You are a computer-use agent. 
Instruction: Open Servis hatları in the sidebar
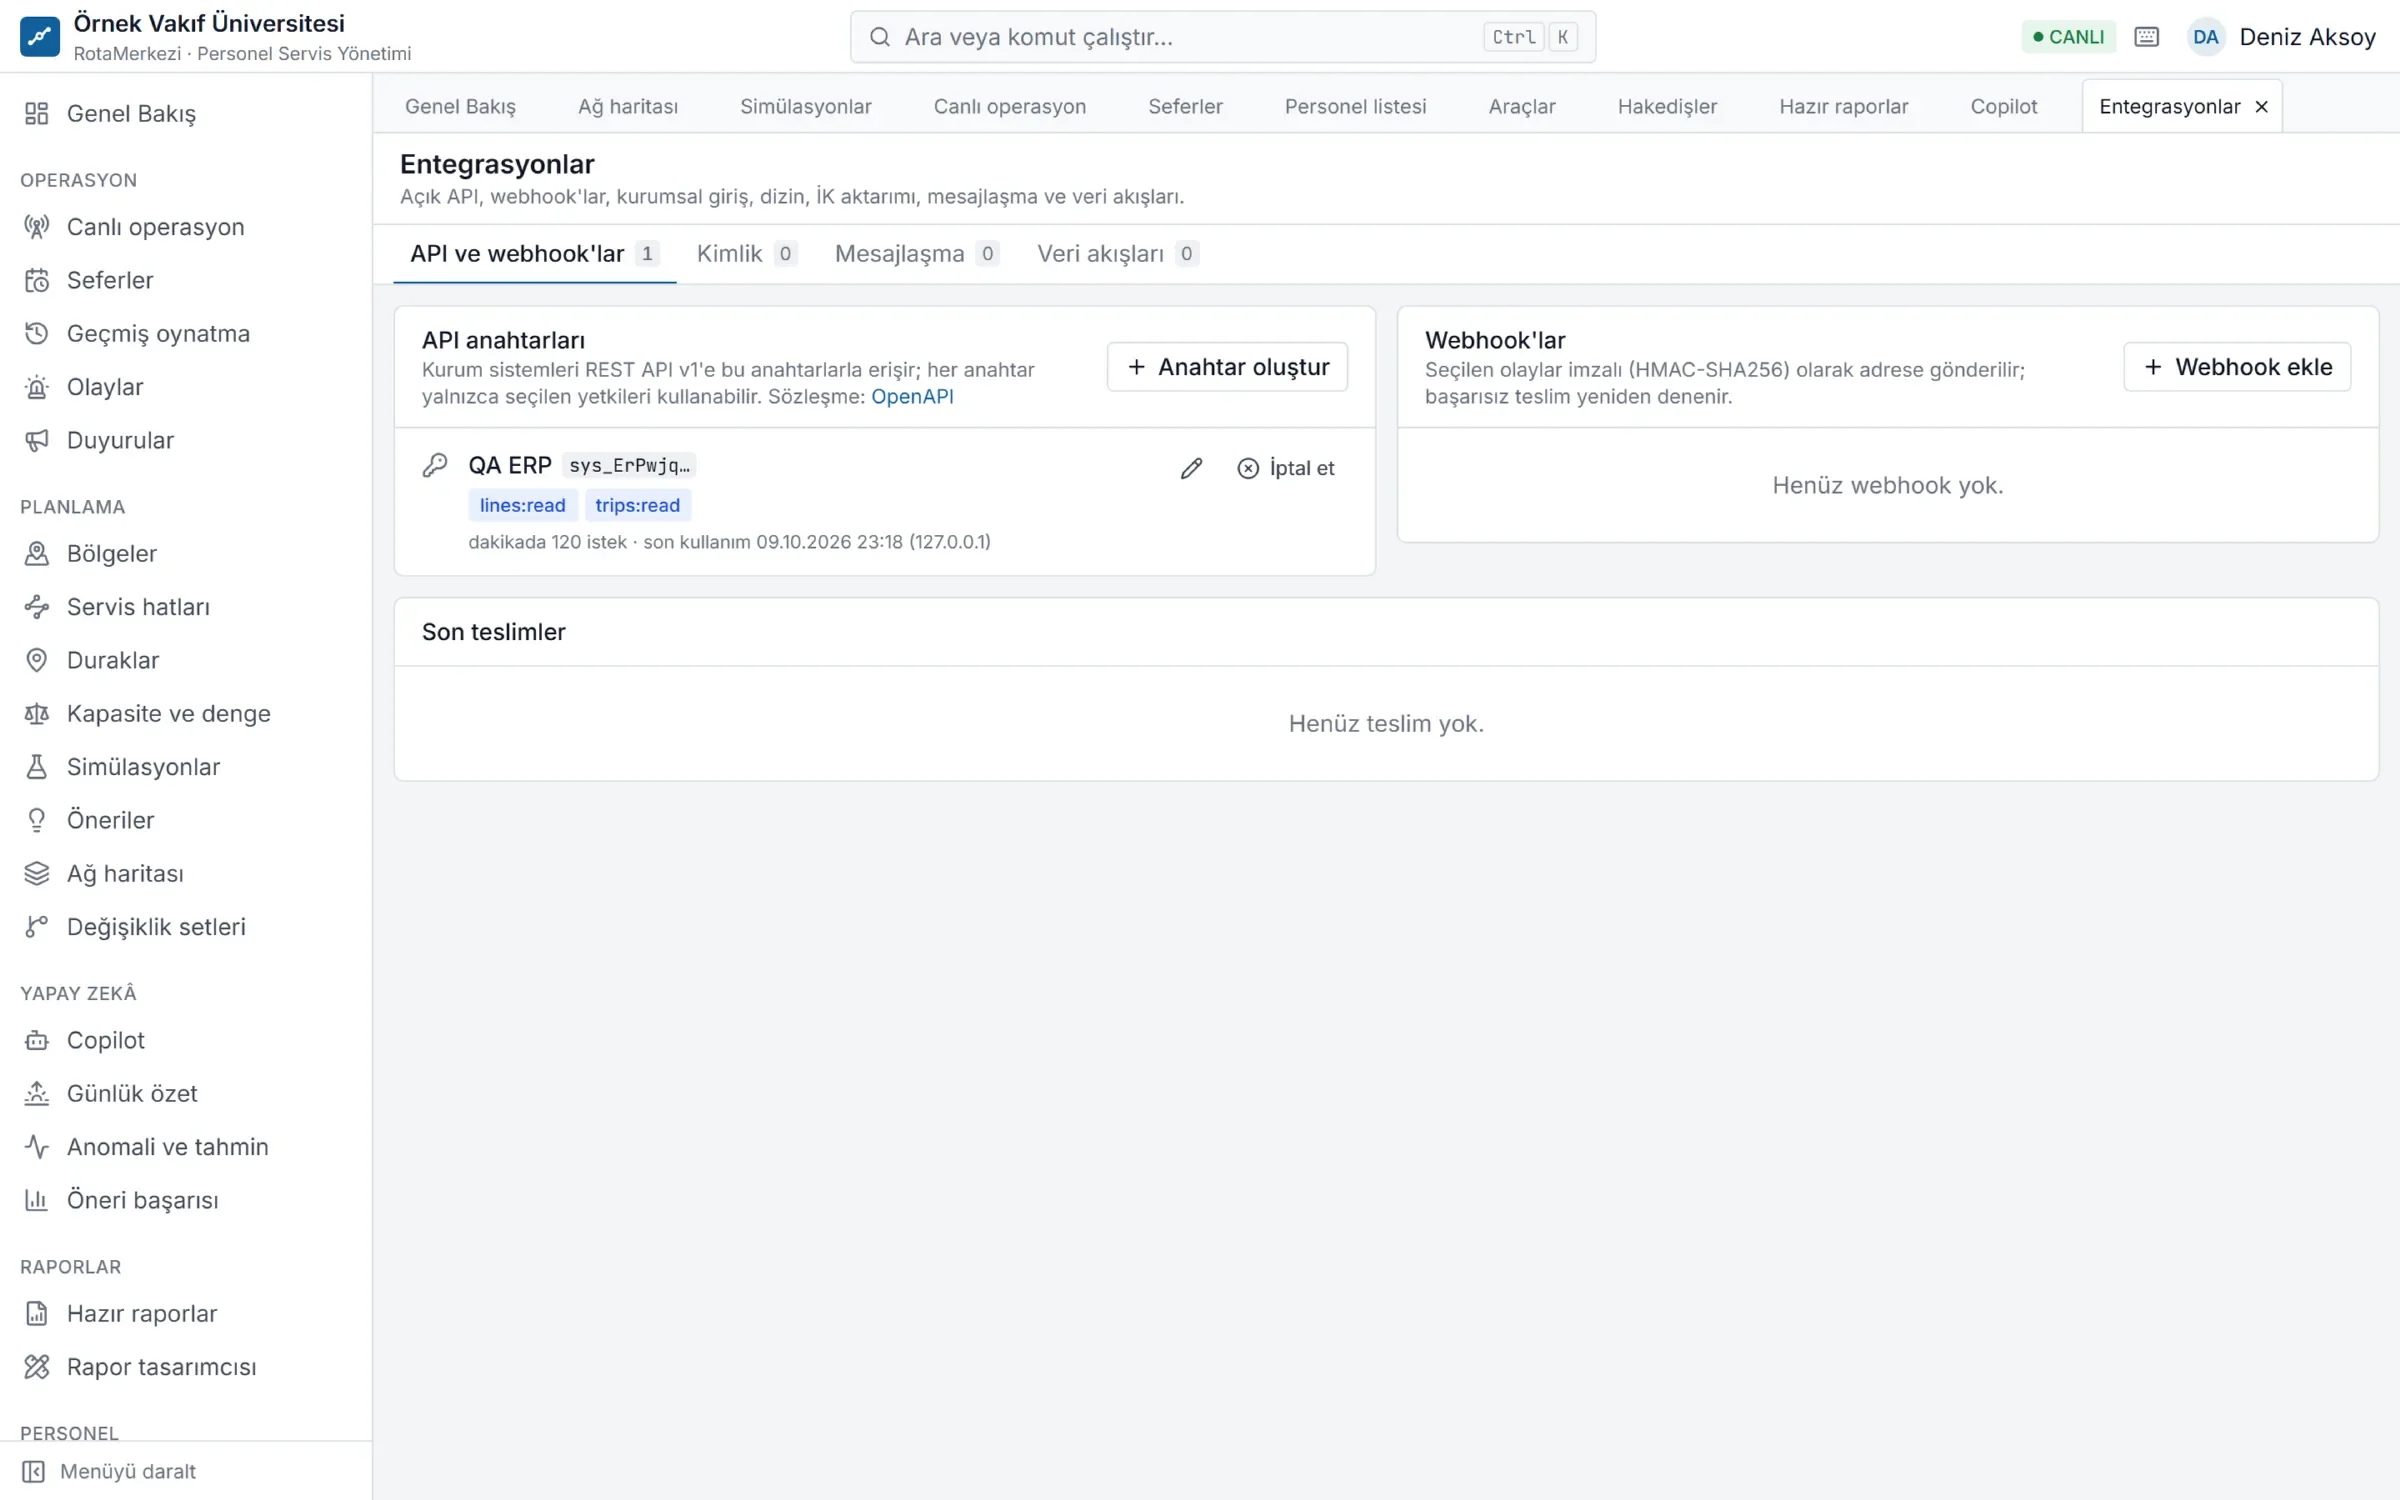point(186,607)
